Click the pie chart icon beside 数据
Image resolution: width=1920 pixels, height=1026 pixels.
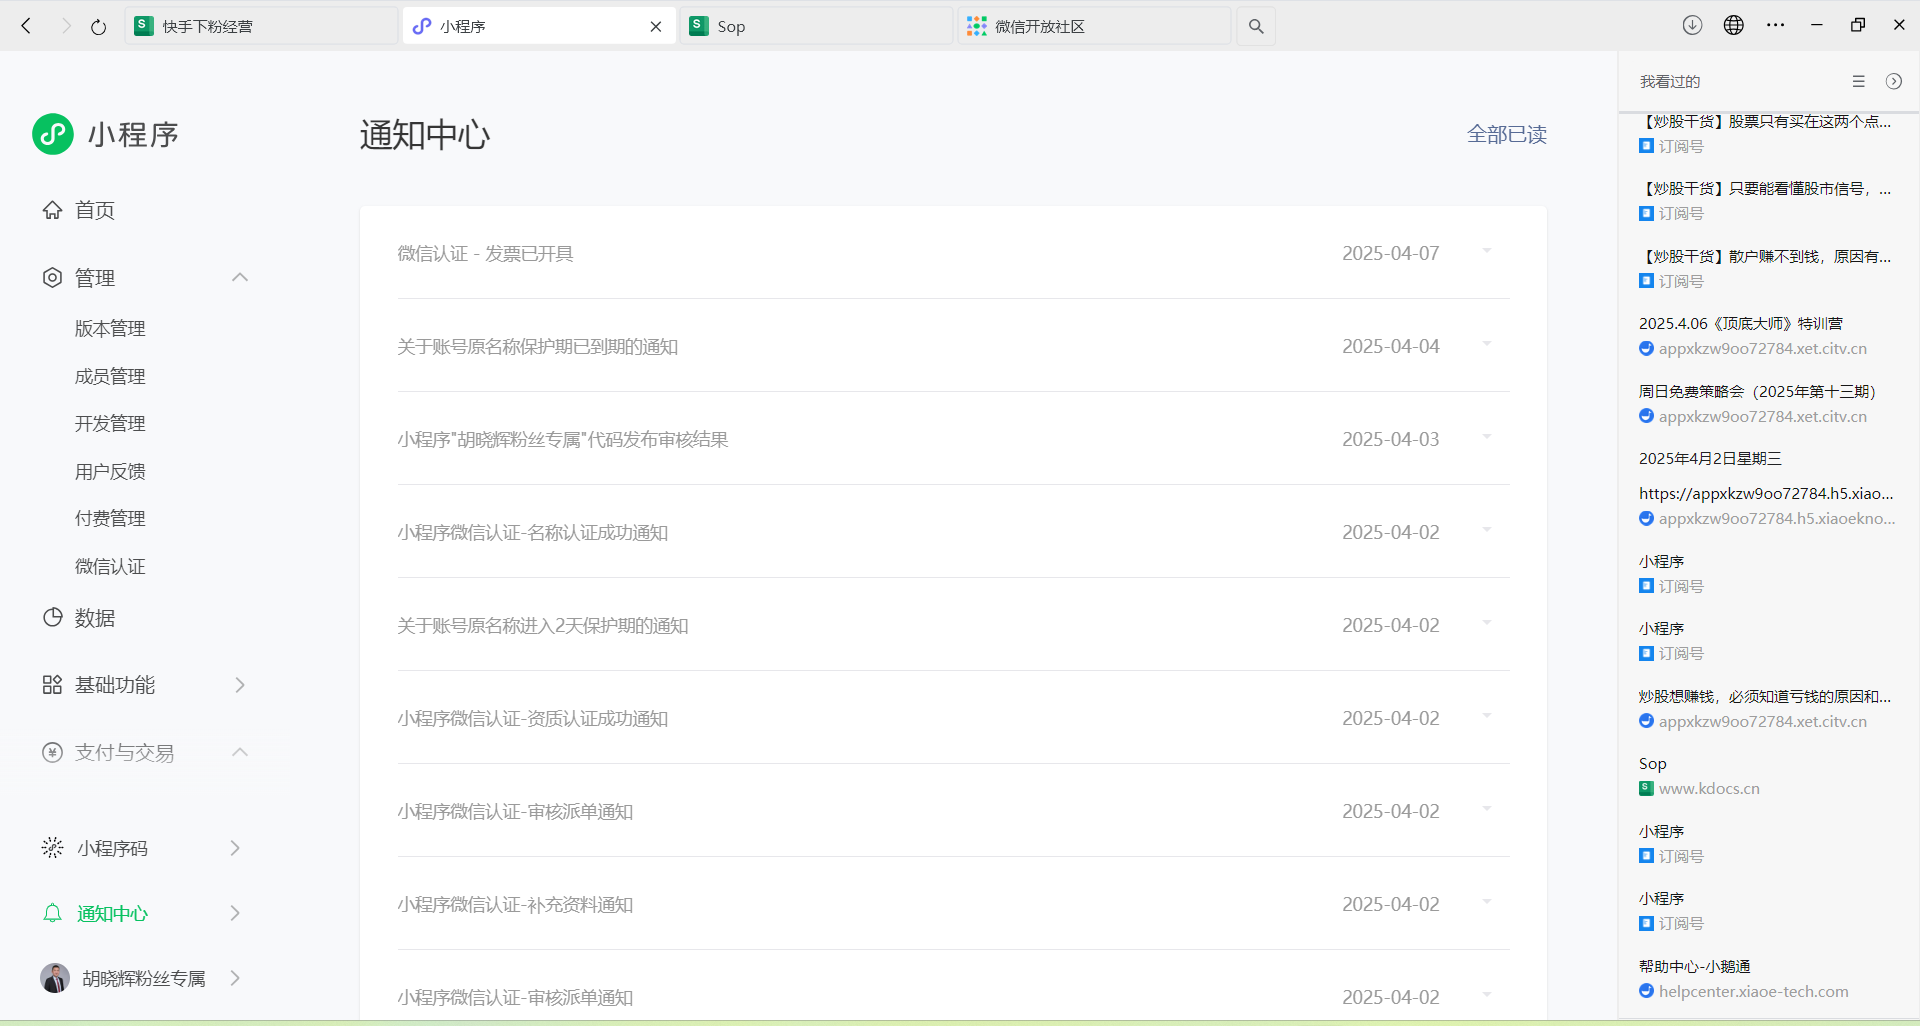tap(52, 617)
